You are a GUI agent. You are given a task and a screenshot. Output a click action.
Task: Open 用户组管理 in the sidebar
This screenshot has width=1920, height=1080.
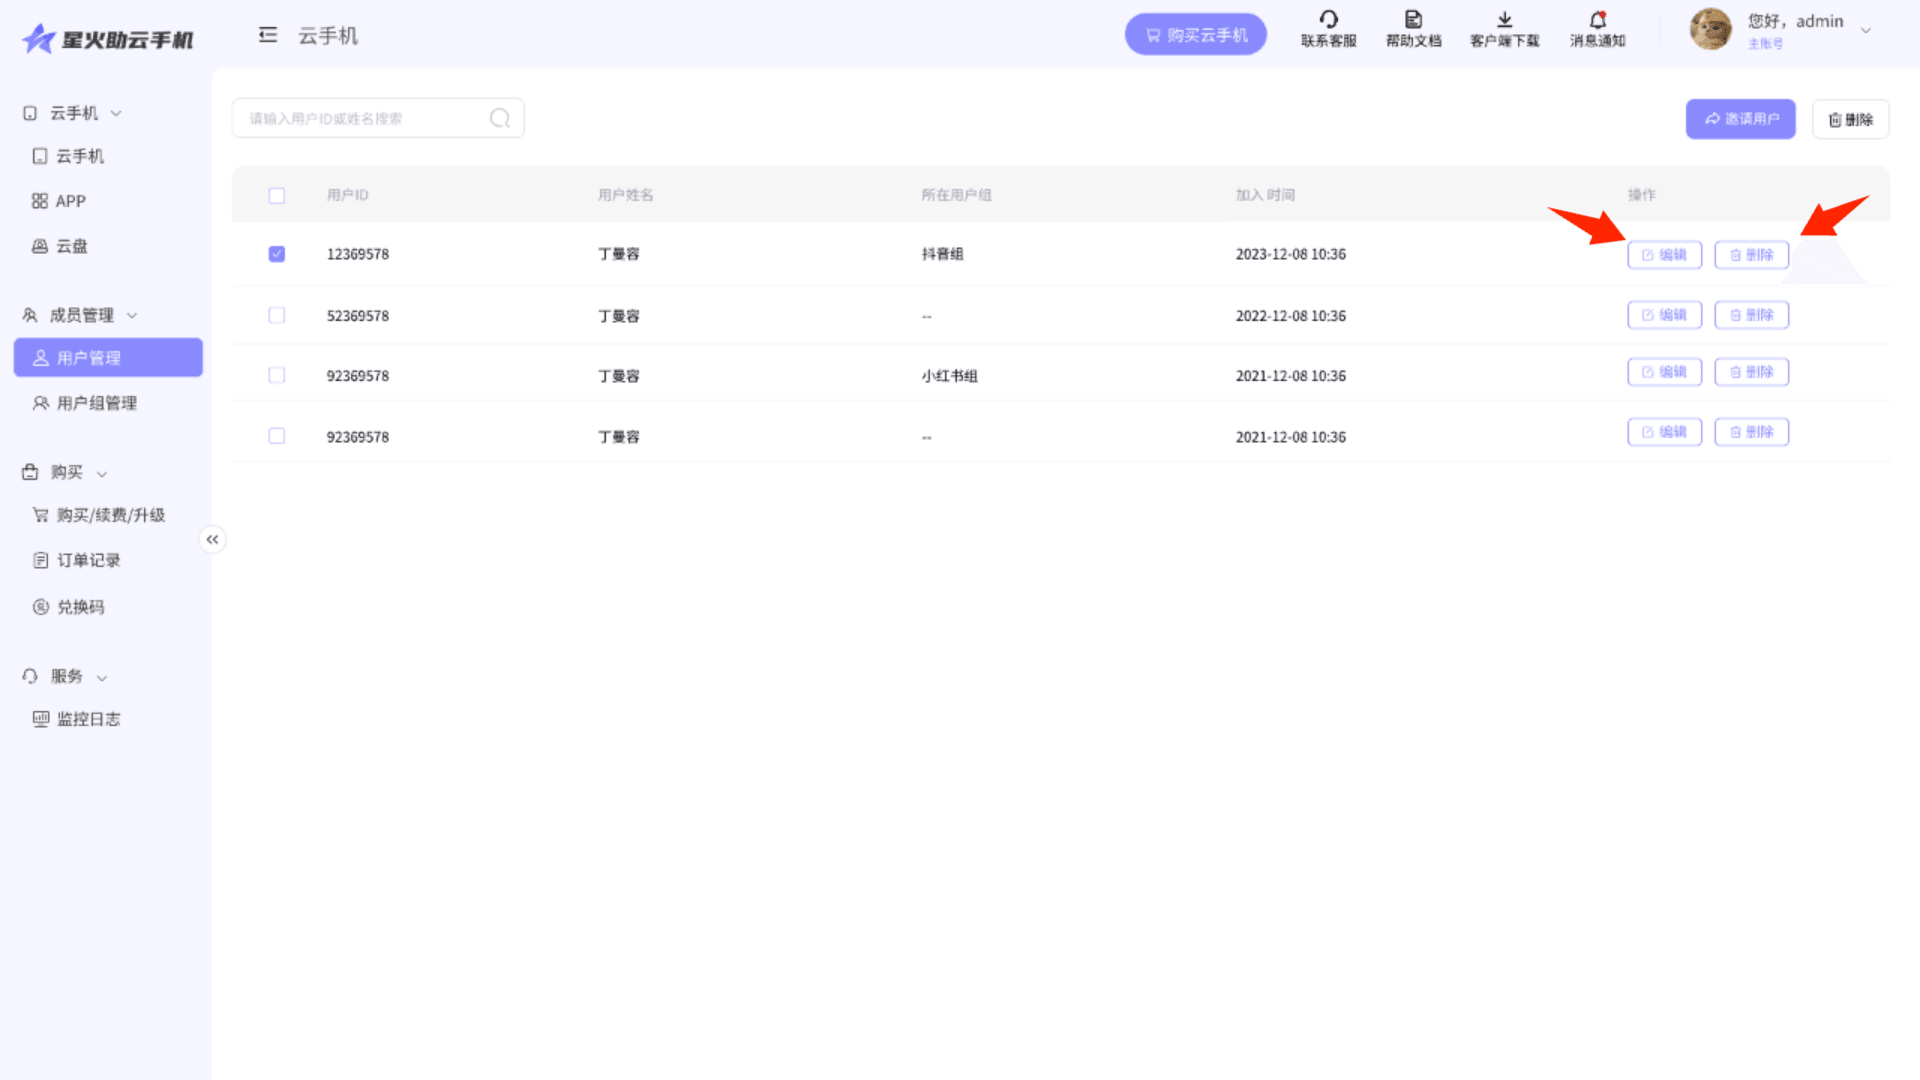96,403
